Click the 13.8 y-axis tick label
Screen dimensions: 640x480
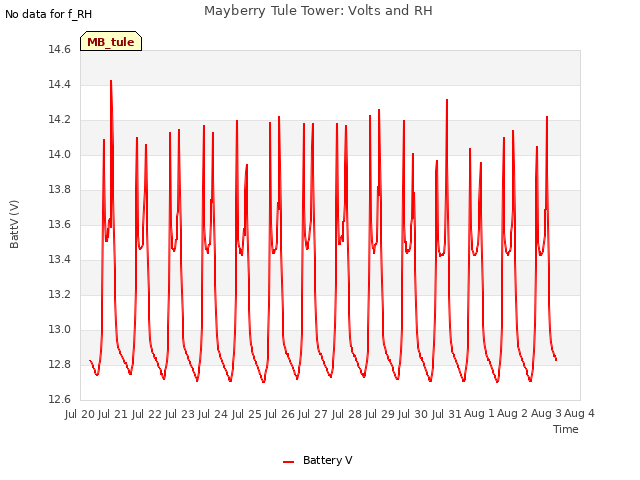click(x=59, y=190)
